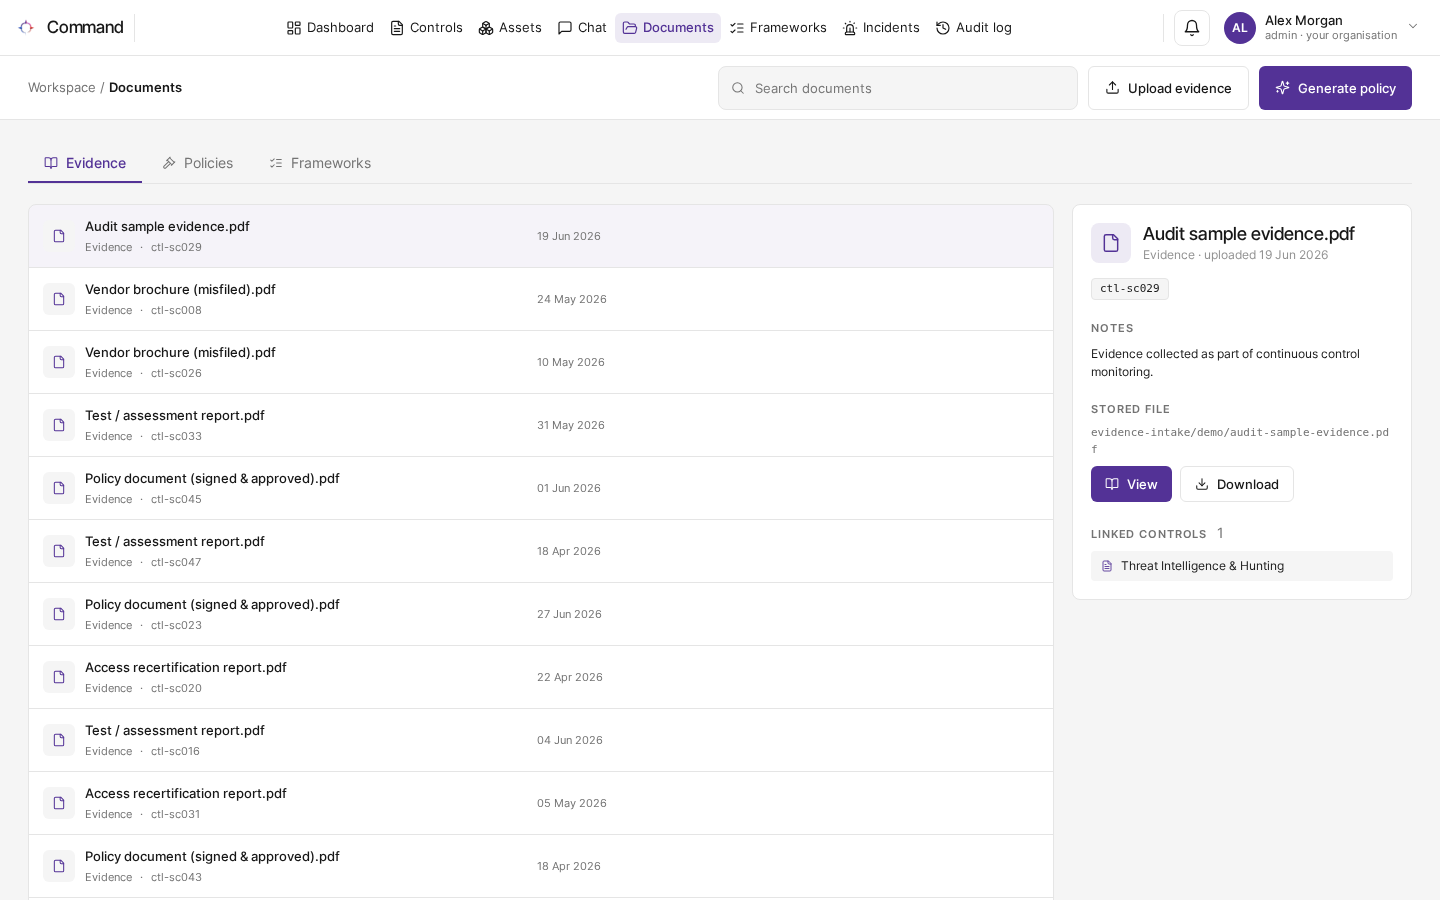Viewport: 1440px width, 900px height.
Task: Click the View button
Action: [1131, 484]
